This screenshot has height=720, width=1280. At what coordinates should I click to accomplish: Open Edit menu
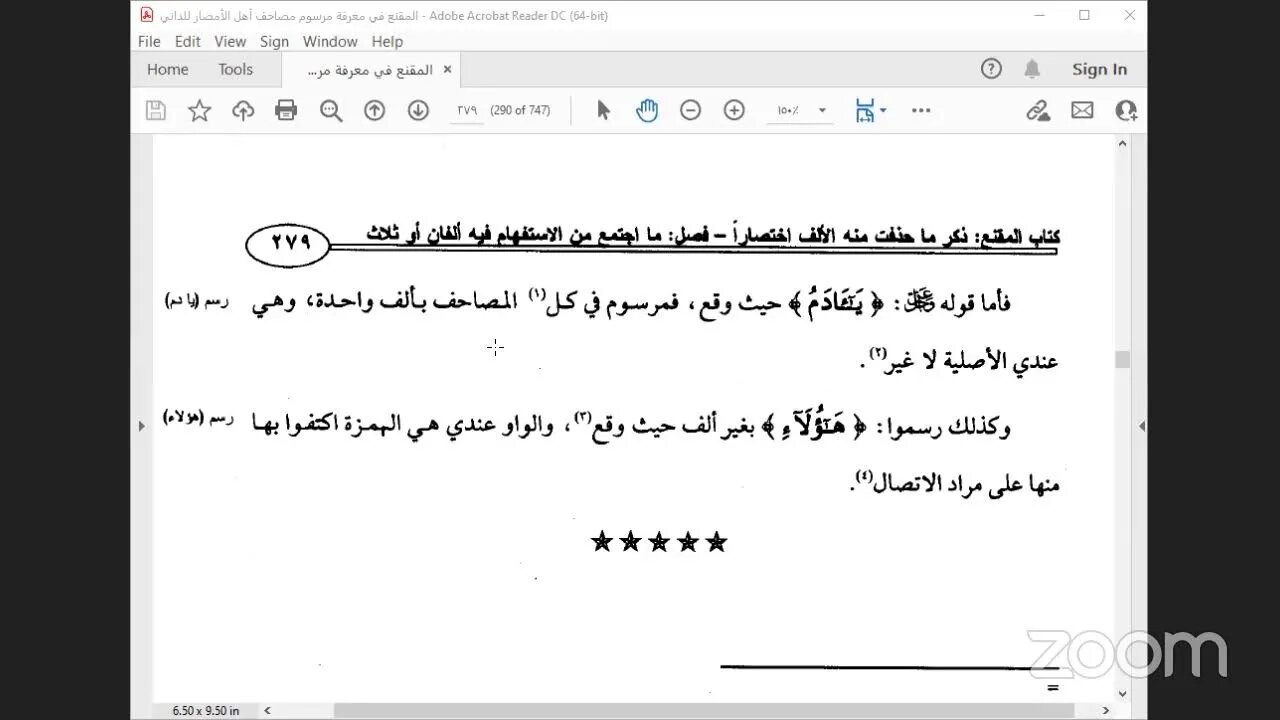(x=187, y=41)
